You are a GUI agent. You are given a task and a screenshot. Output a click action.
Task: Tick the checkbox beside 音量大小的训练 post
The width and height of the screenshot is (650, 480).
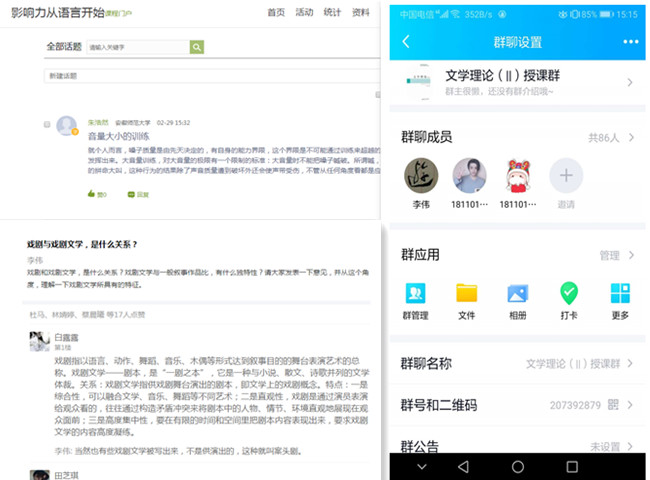point(48,124)
